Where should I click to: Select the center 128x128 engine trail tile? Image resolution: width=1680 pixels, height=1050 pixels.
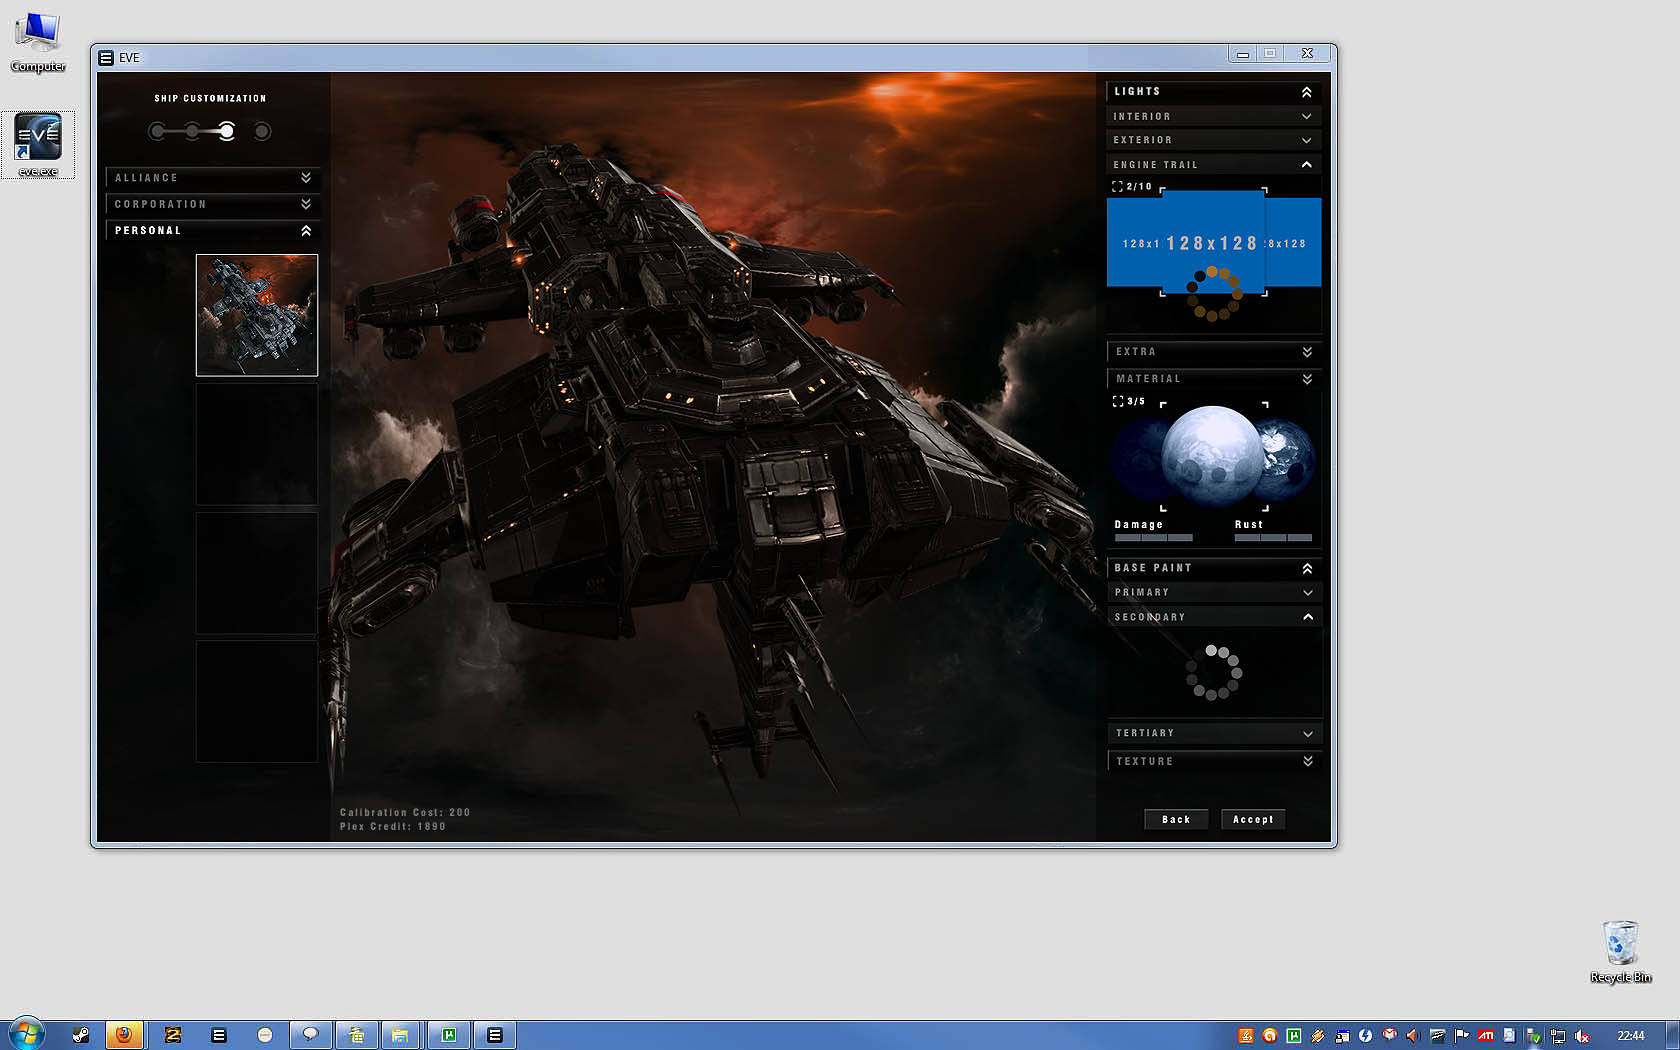pyautogui.click(x=1213, y=241)
